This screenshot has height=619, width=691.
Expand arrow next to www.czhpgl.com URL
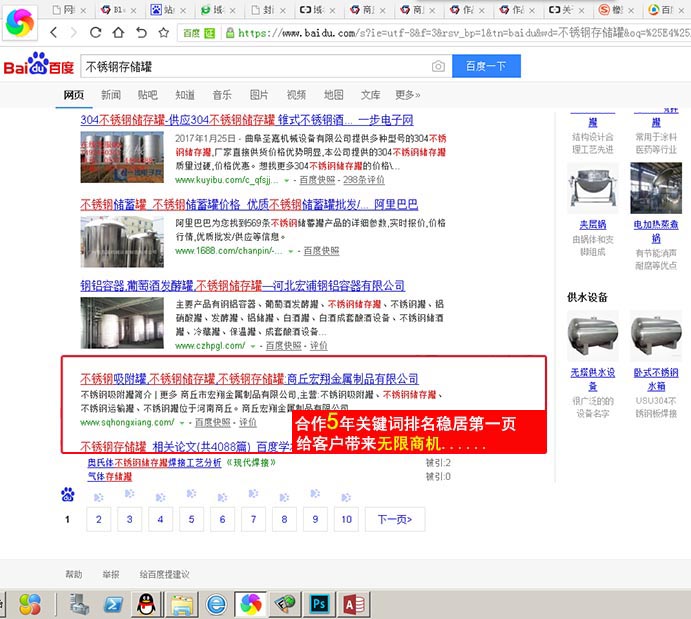tap(253, 347)
